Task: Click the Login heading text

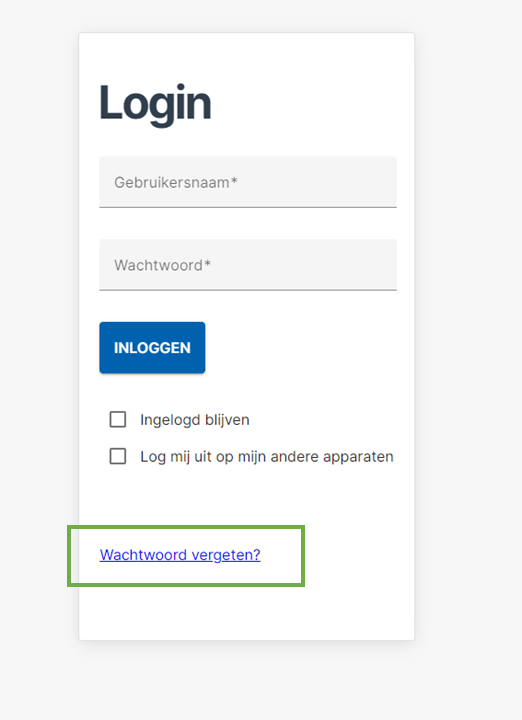Action: pyautogui.click(x=155, y=104)
